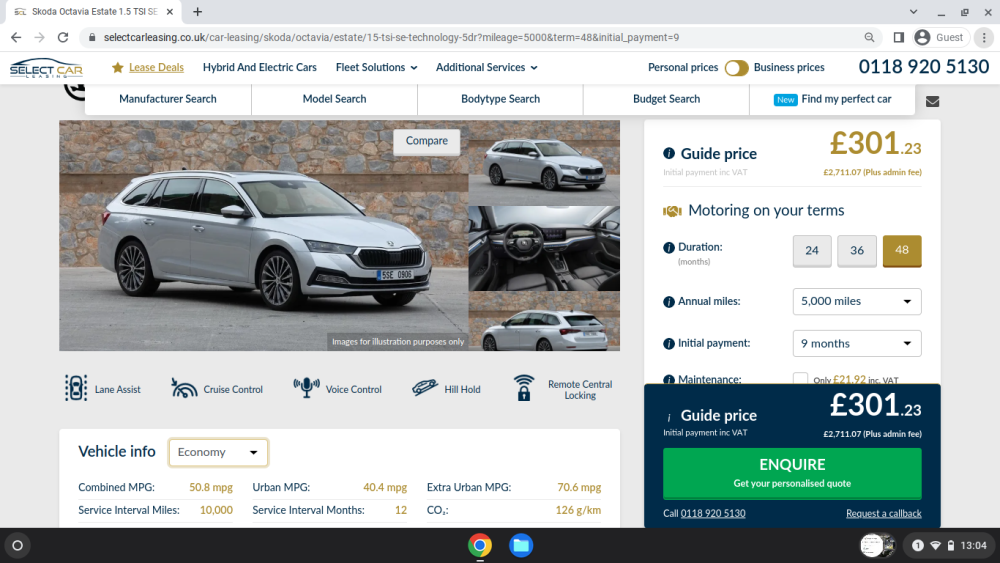Click Request a callback link
This screenshot has width=1000, height=563.
pos(883,513)
